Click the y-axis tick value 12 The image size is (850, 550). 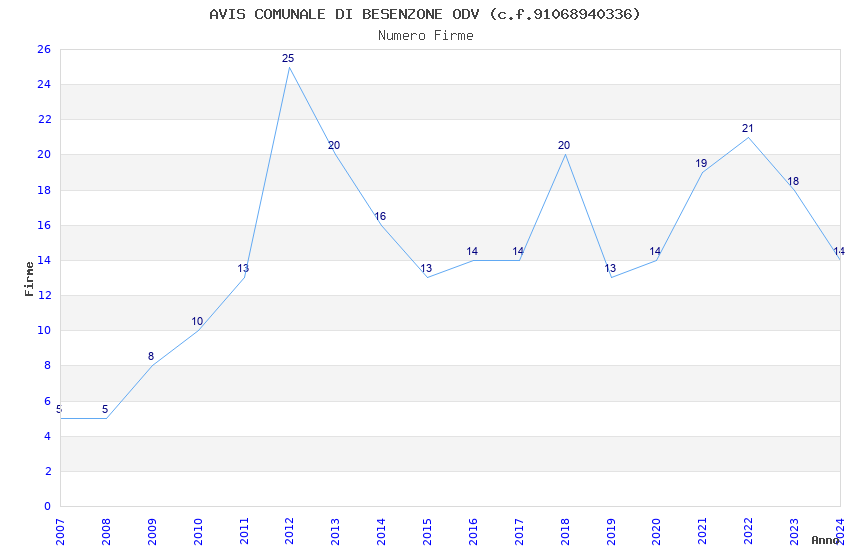tap(44, 296)
